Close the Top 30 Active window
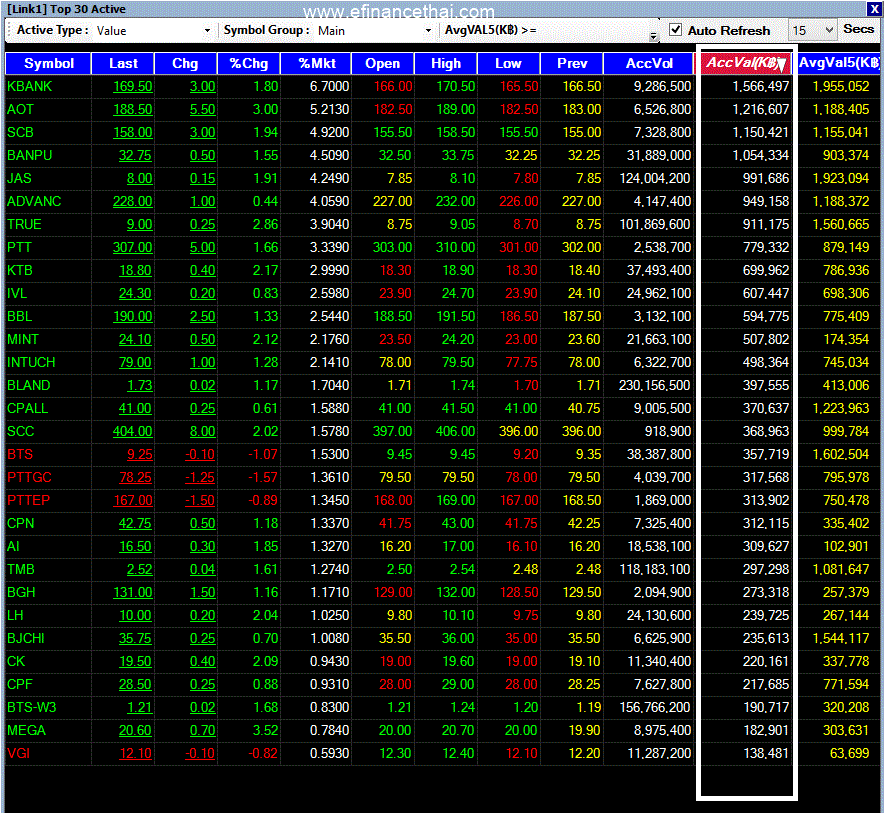Viewport: 885px width, 813px height. 874,8
